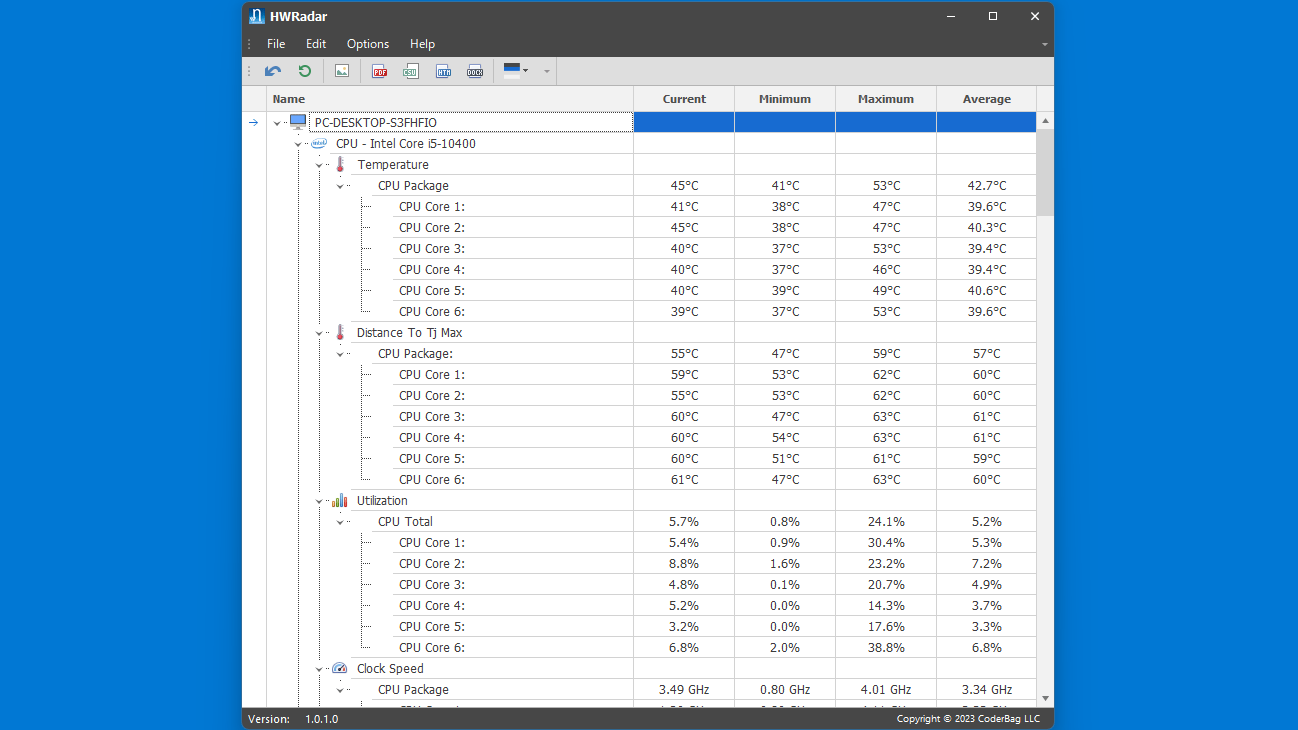This screenshot has height=730, width=1298.
Task: Collapse the Clock Speed group
Action: (319, 669)
